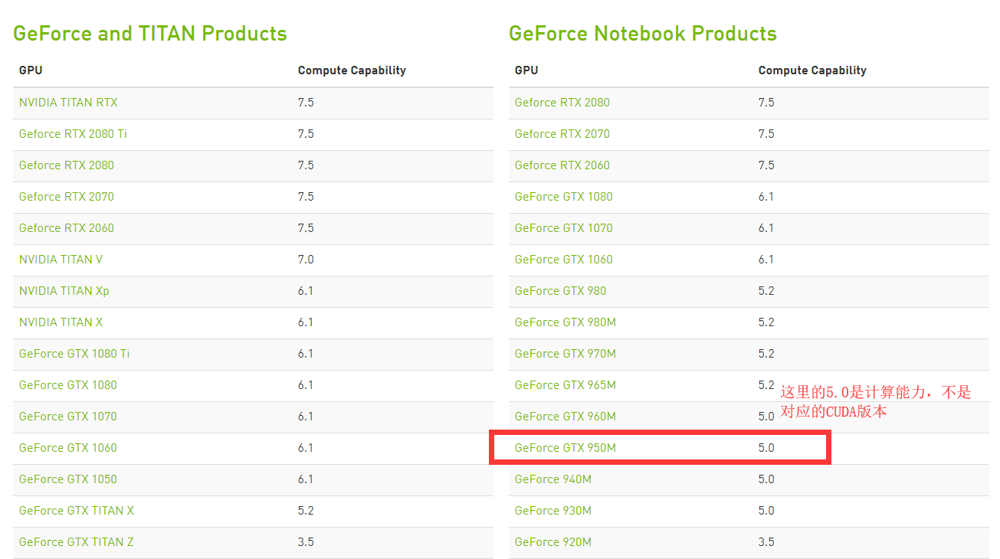
Task: Open the GeForce GTX 1050 link
Action: pyautogui.click(x=68, y=479)
